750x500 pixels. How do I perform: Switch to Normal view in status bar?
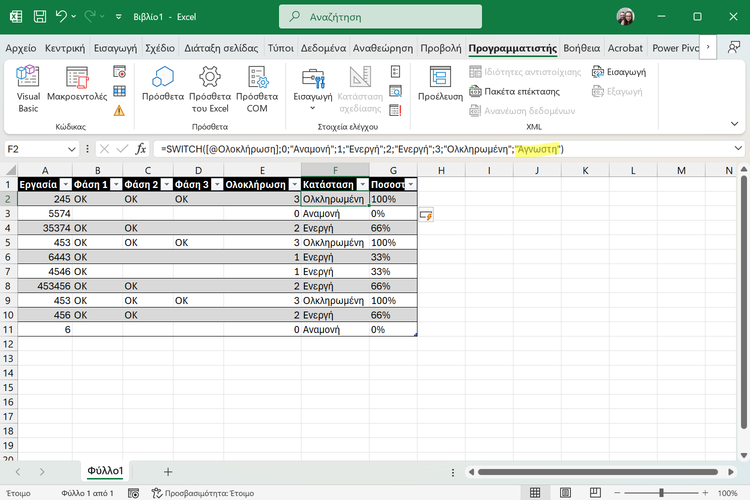pyautogui.click(x=537, y=493)
